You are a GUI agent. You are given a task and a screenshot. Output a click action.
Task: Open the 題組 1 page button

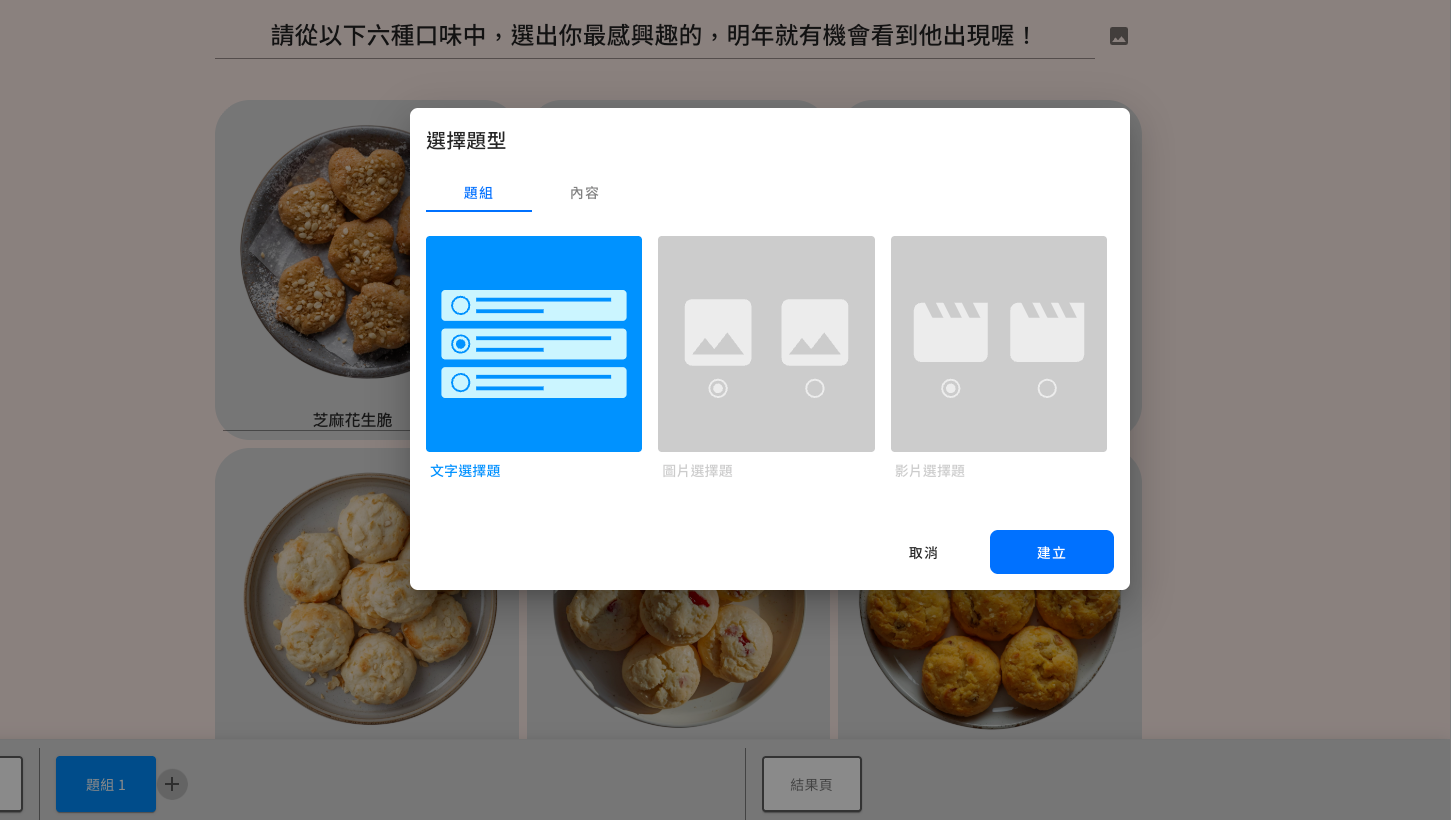tap(106, 784)
